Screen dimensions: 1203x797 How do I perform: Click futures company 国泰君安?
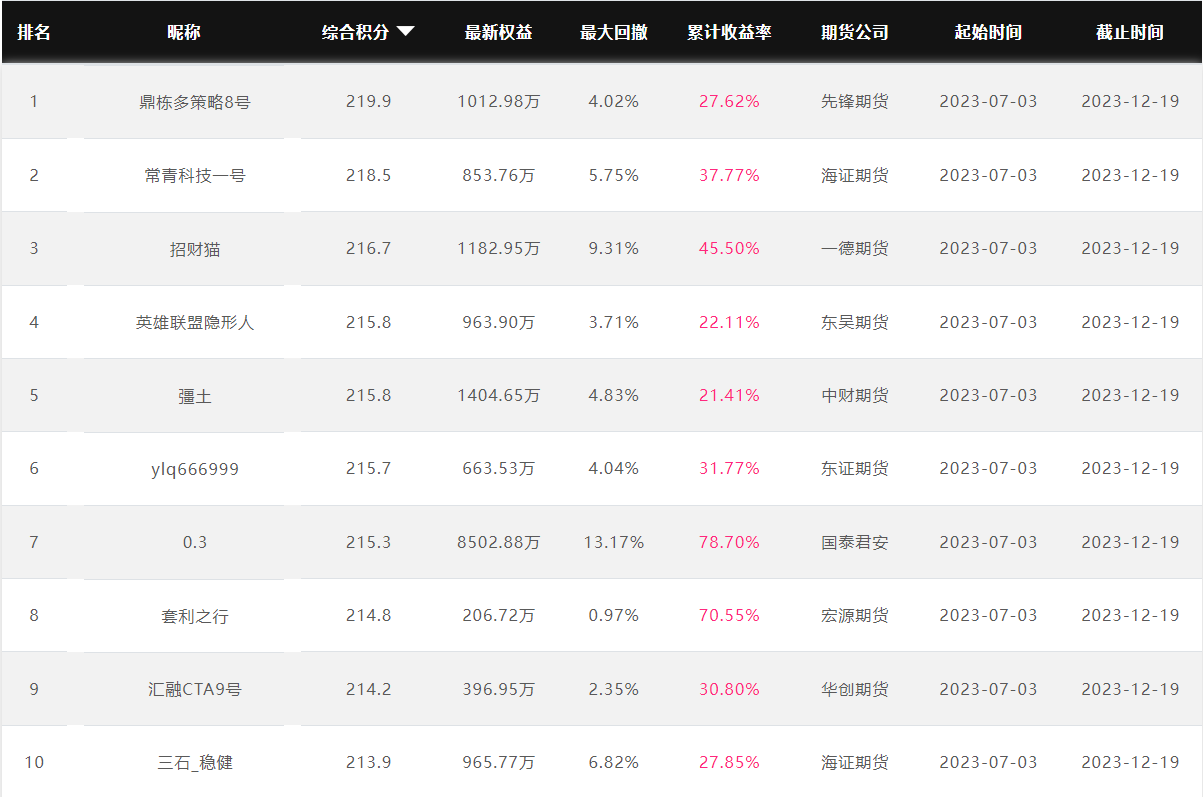pyautogui.click(x=855, y=542)
